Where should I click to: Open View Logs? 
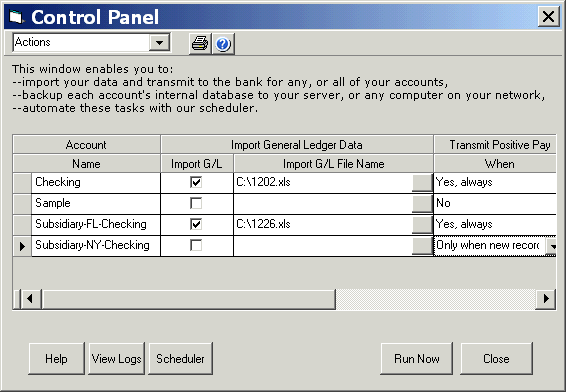click(x=117, y=358)
